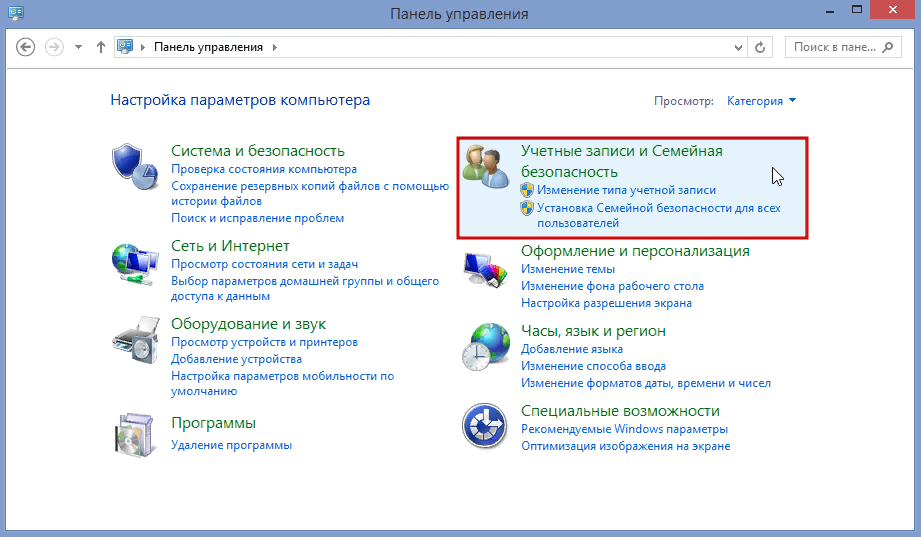This screenshot has width=921, height=537.
Task: Open Сеть и Интернет category
Action: (x=230, y=246)
